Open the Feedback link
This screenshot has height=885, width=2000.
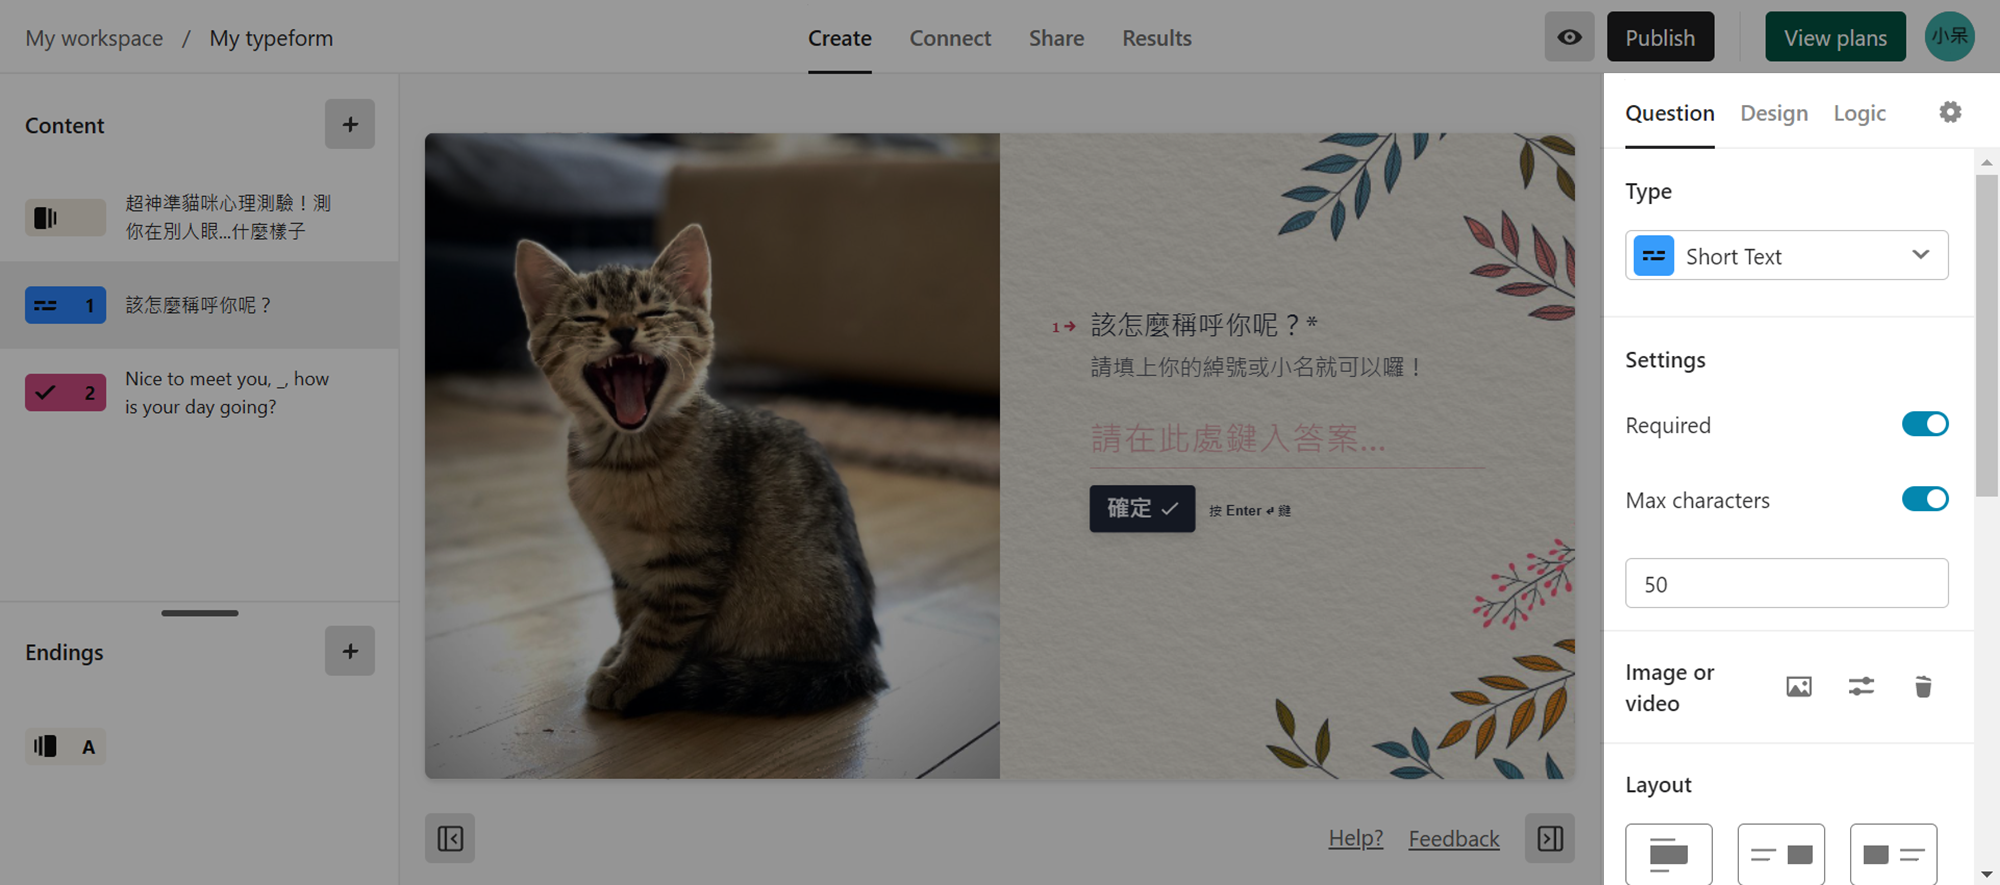[1454, 838]
